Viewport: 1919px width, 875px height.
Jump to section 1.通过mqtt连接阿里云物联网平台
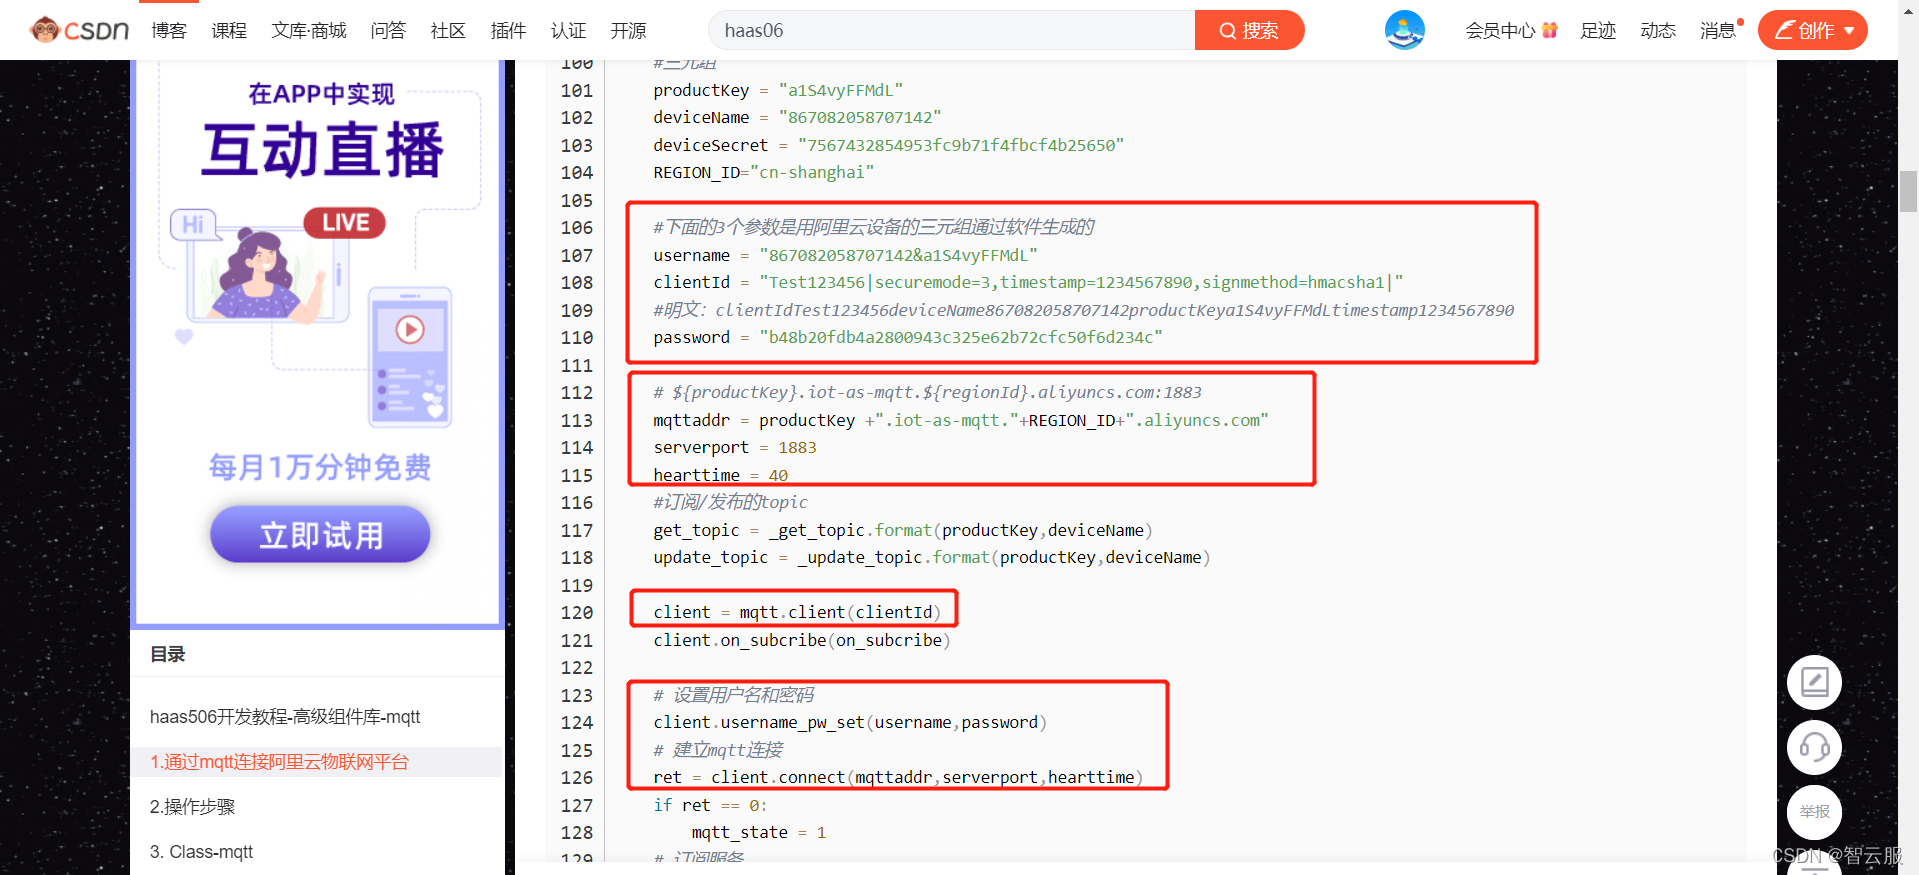point(279,761)
